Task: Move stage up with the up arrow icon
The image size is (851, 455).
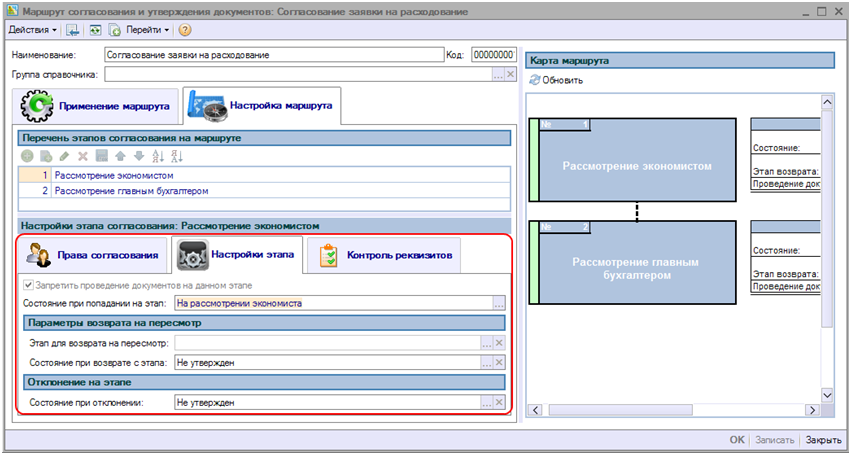Action: click(120, 156)
